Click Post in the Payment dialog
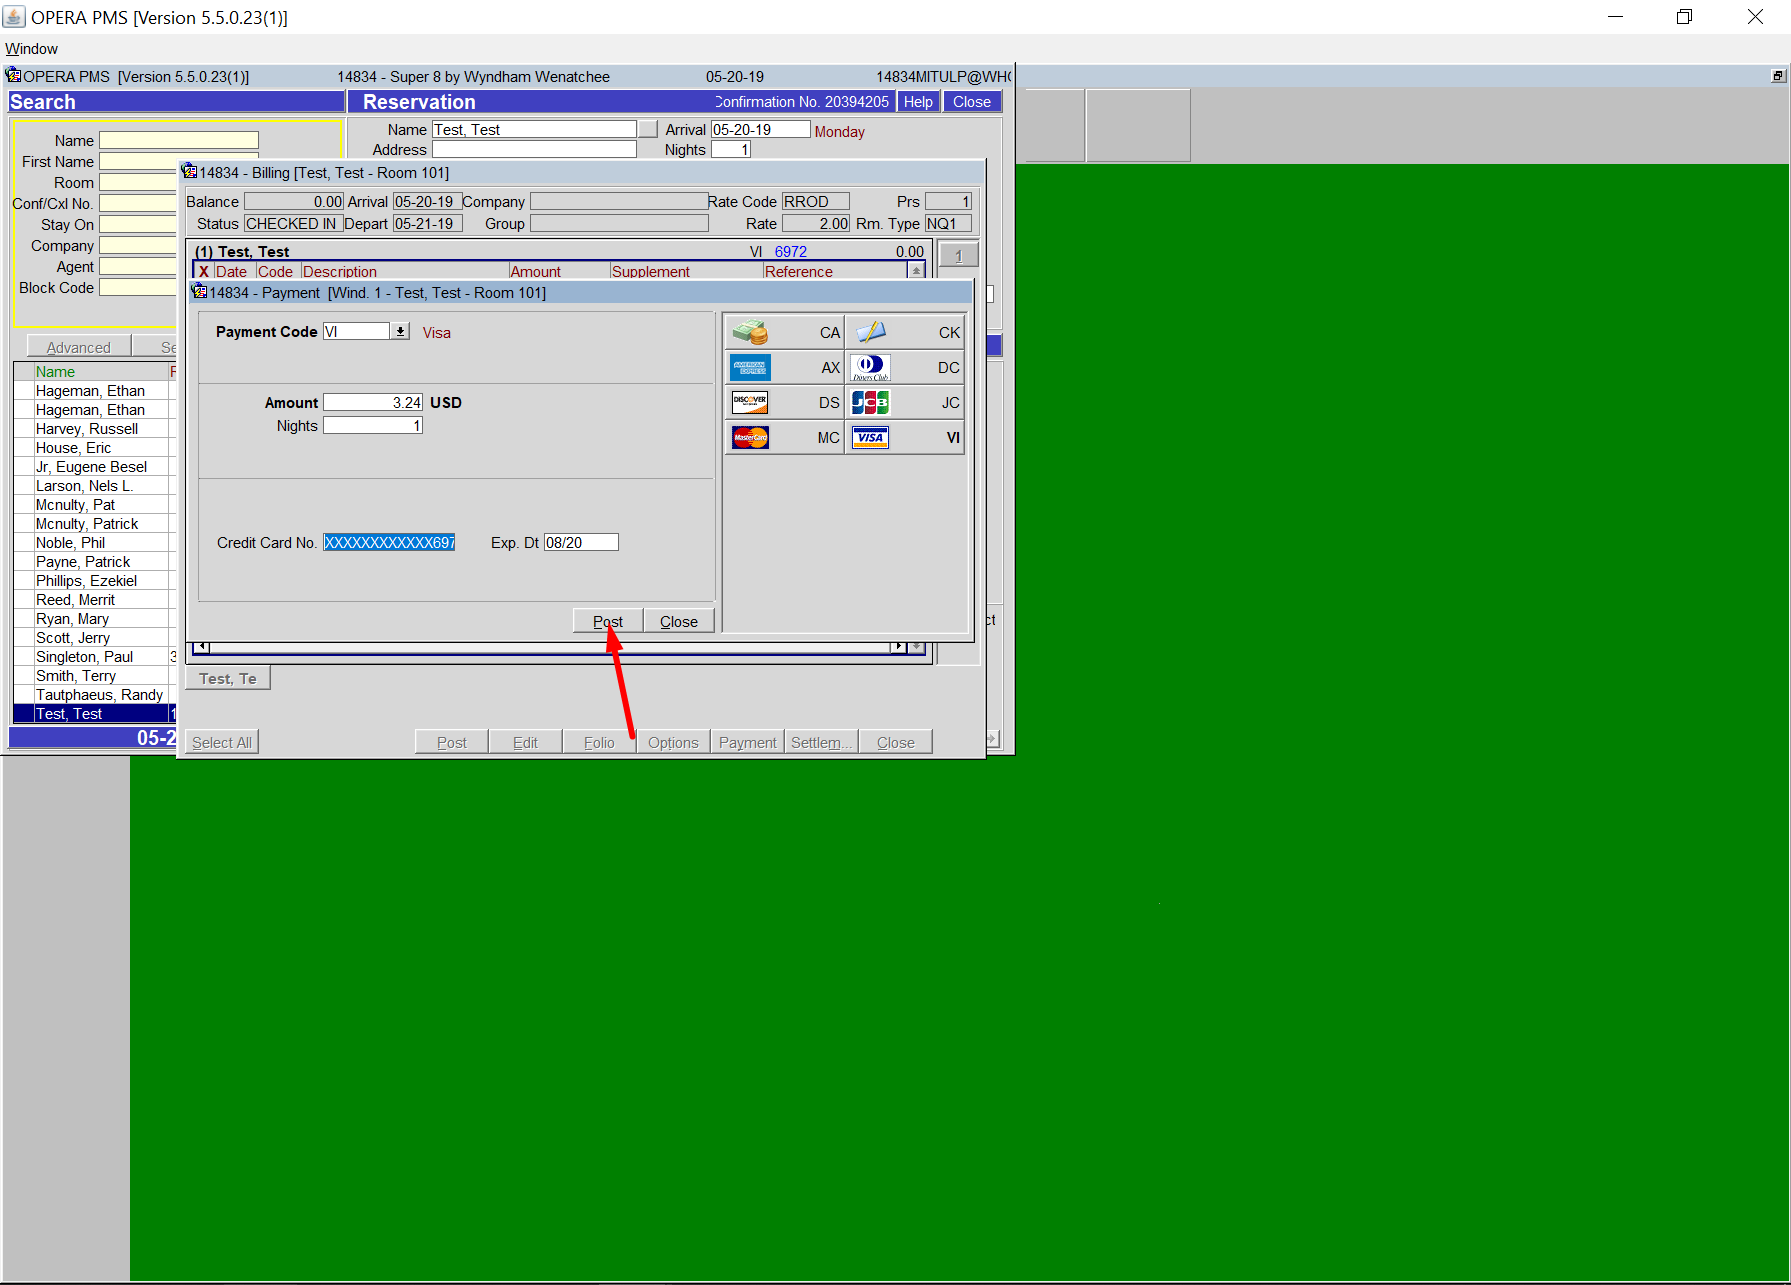 click(x=607, y=621)
